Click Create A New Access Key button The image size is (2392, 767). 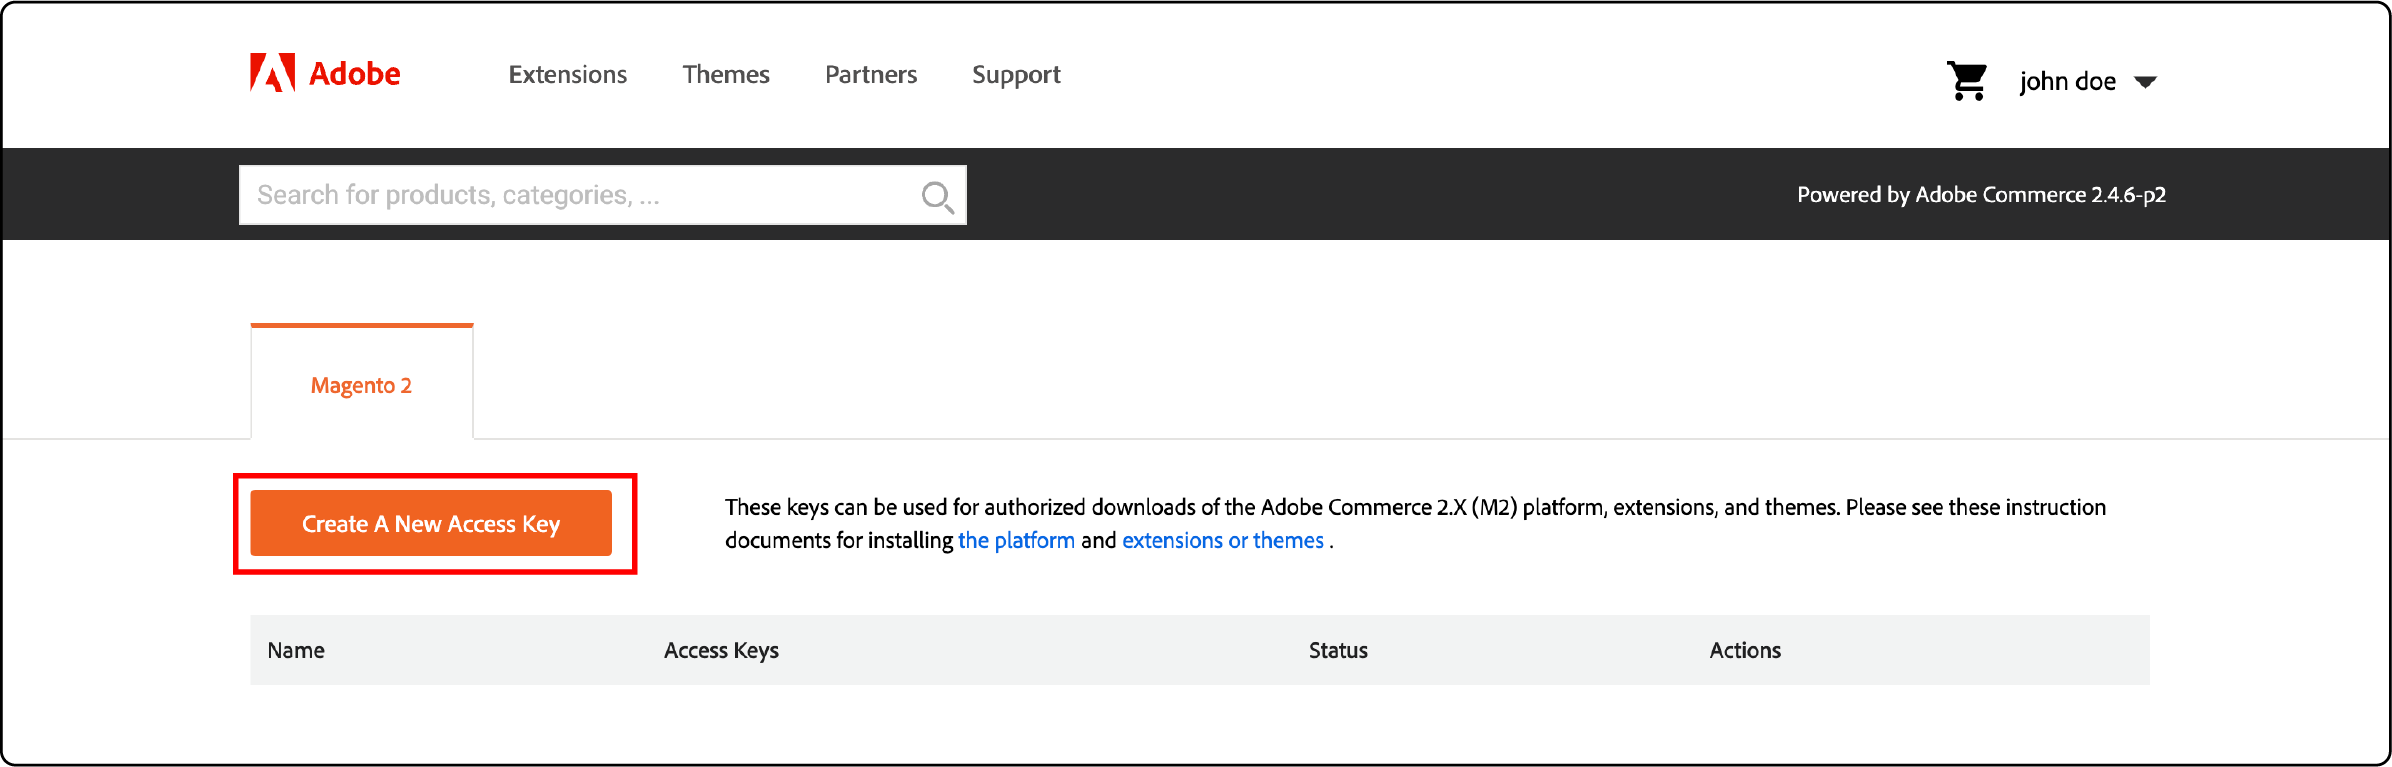[x=431, y=523]
